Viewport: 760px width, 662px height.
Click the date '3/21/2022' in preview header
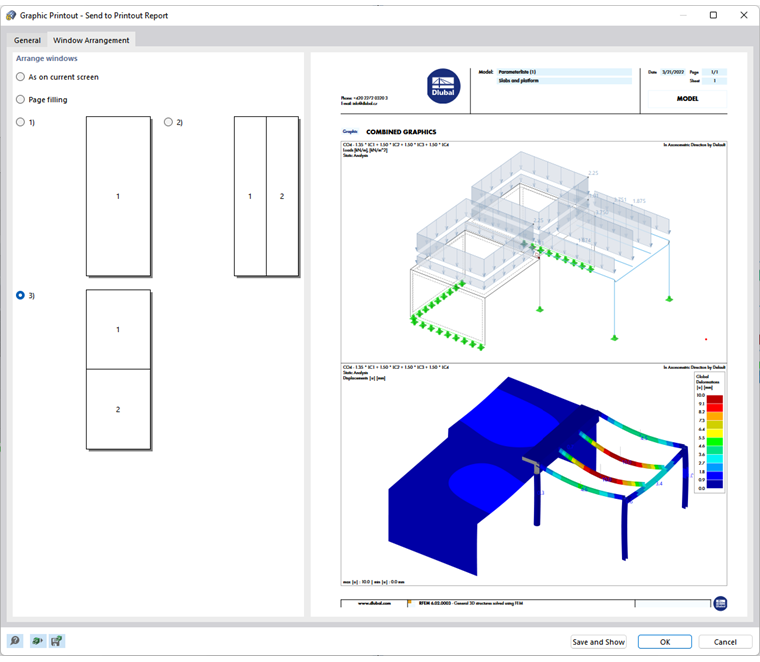pyautogui.click(x=673, y=72)
